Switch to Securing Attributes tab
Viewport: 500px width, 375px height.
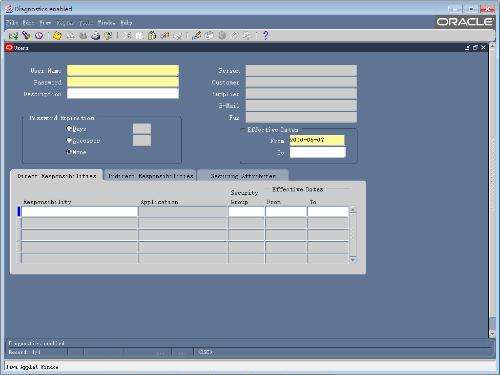coord(243,176)
